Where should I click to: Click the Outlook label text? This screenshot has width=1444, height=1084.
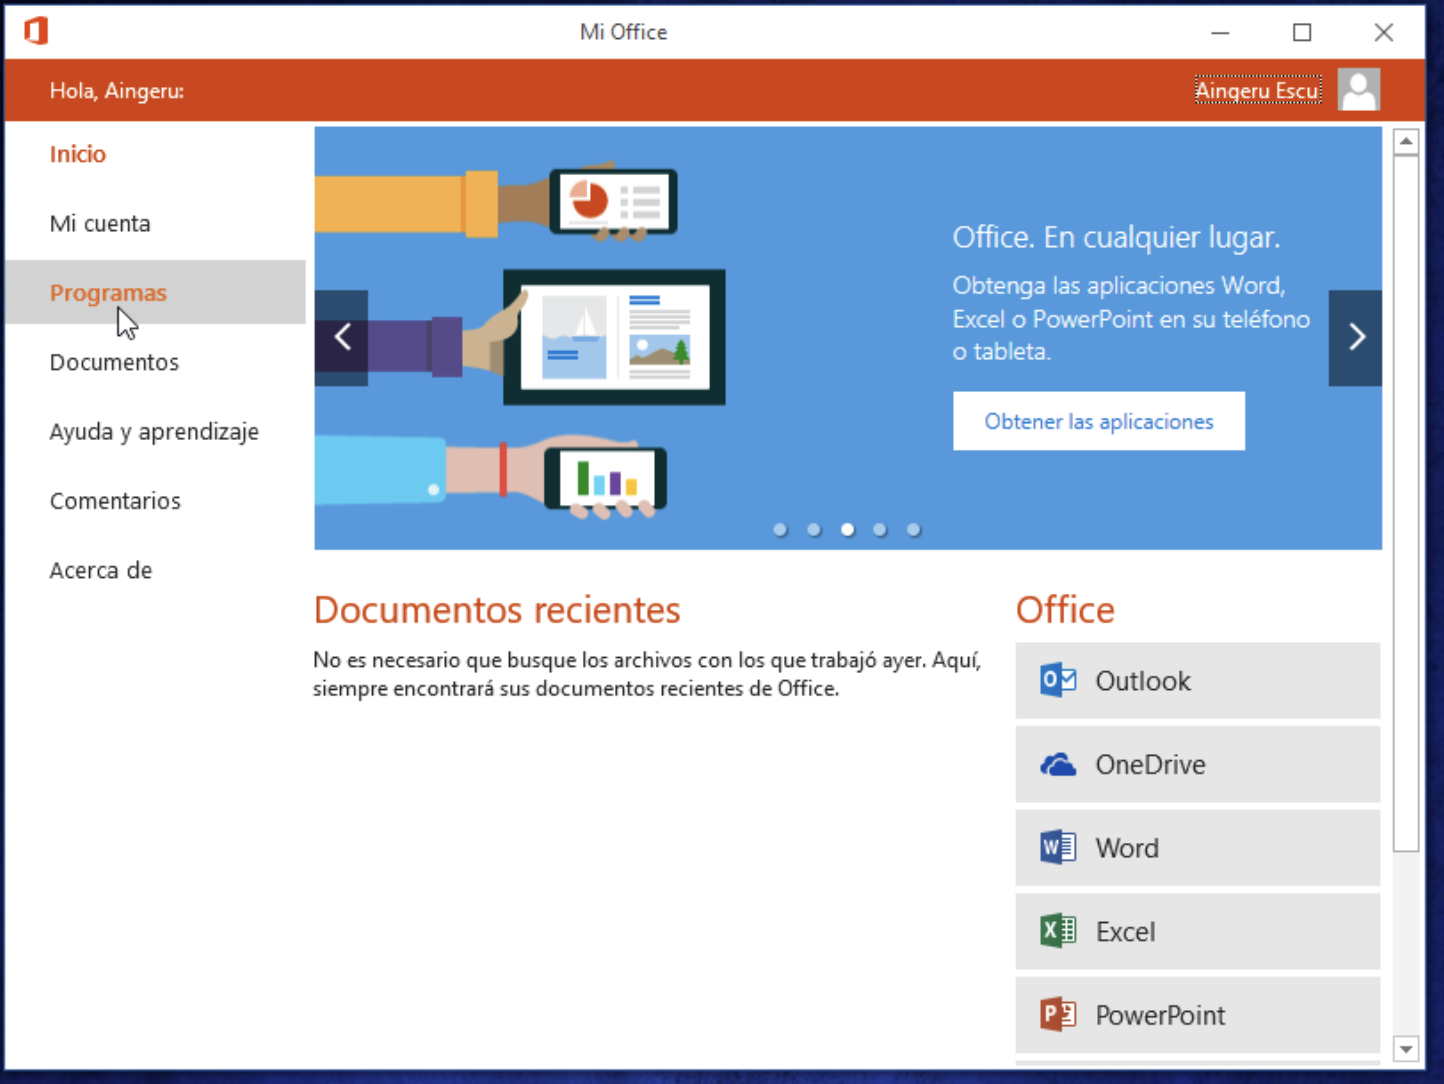1143,681
